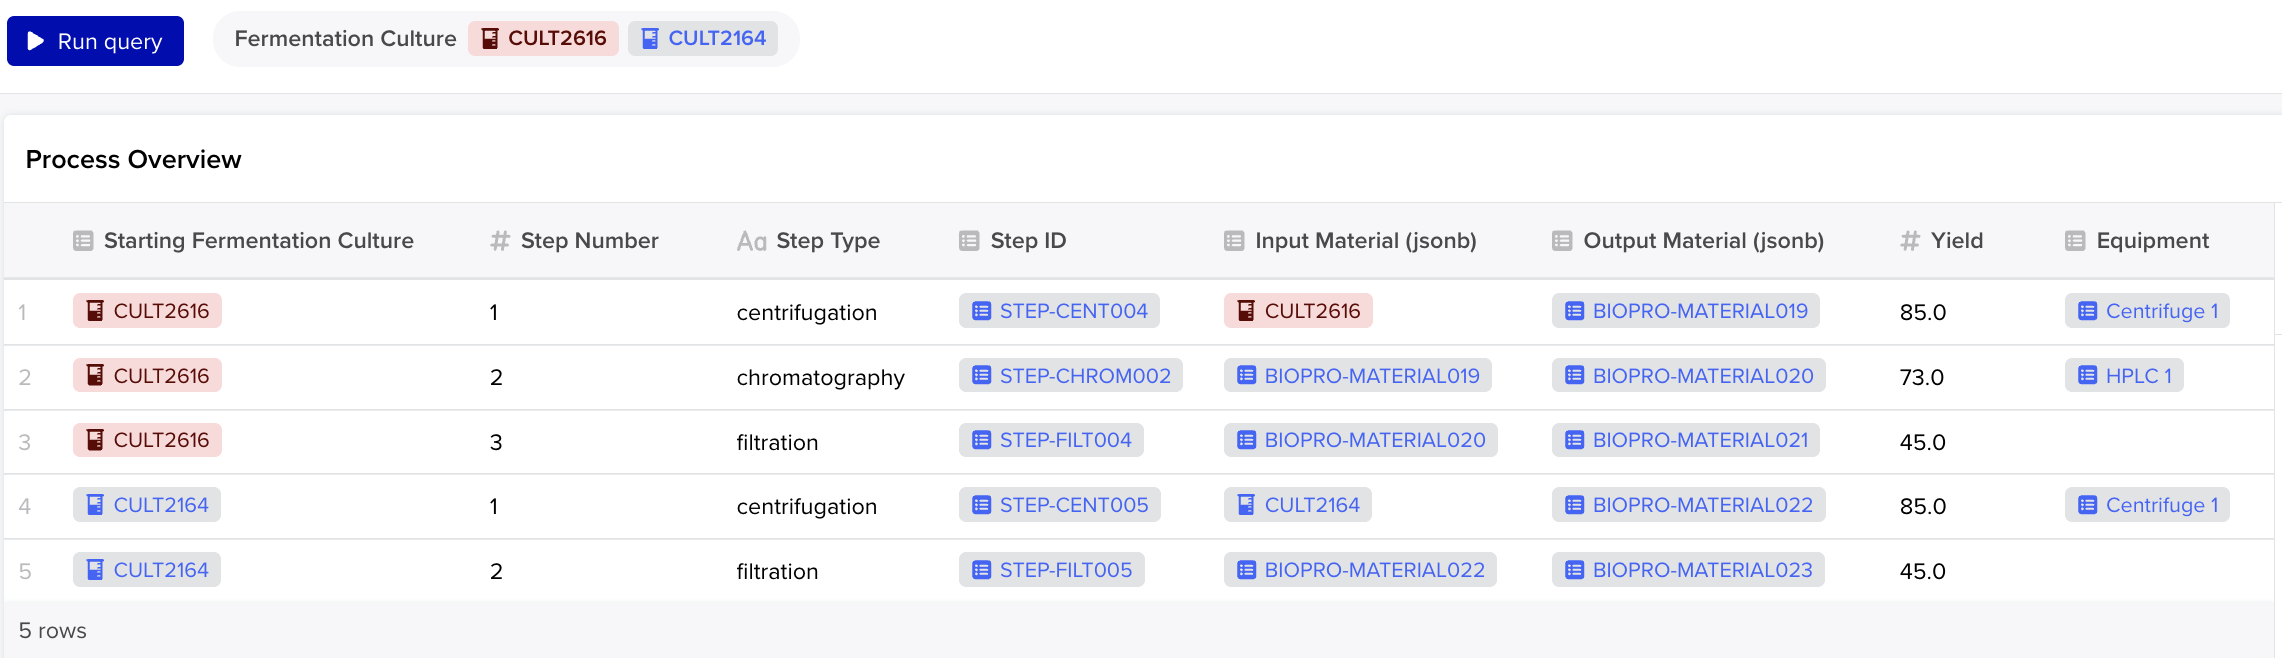
Task: Open the STEP-FILT005 step link
Action: pos(1052,570)
